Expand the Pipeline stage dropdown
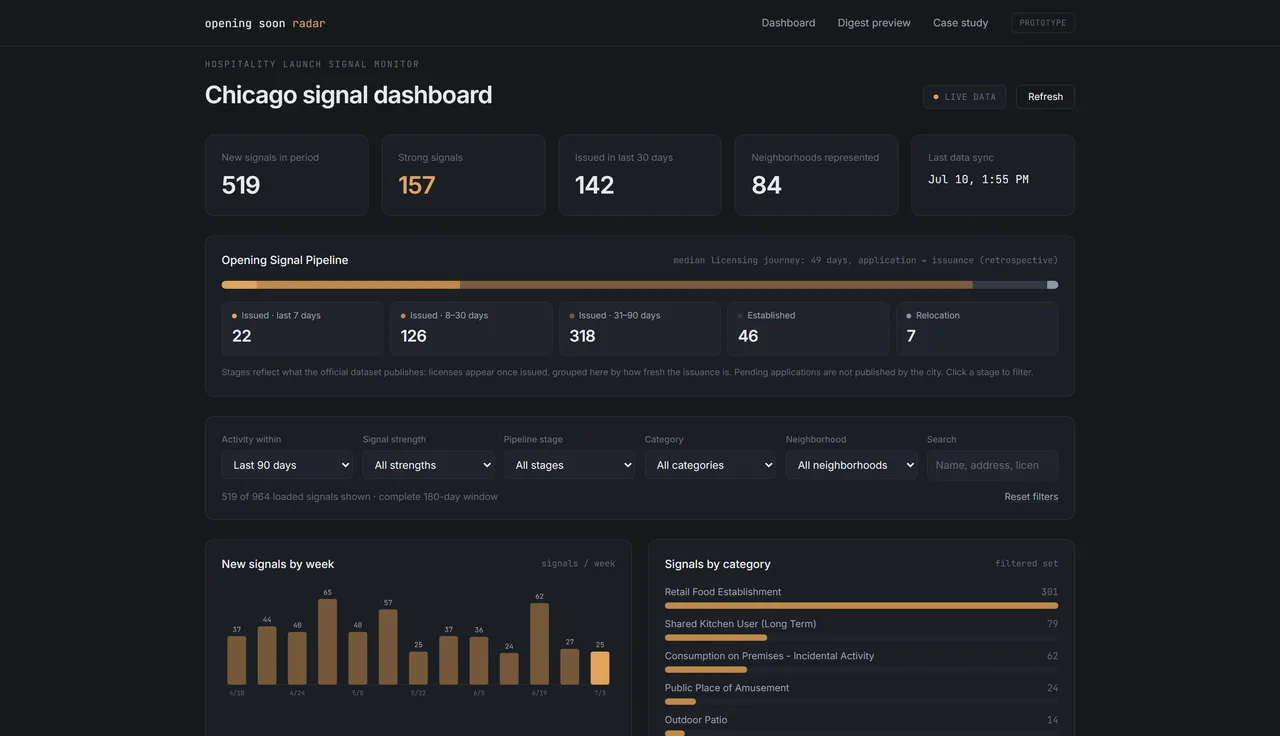Viewport: 1280px width, 736px height. pos(569,465)
